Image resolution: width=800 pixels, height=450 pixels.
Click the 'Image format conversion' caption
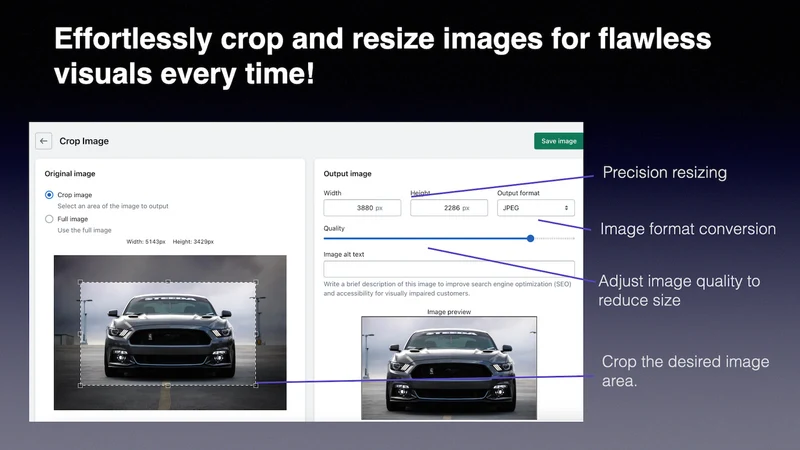[688, 229]
